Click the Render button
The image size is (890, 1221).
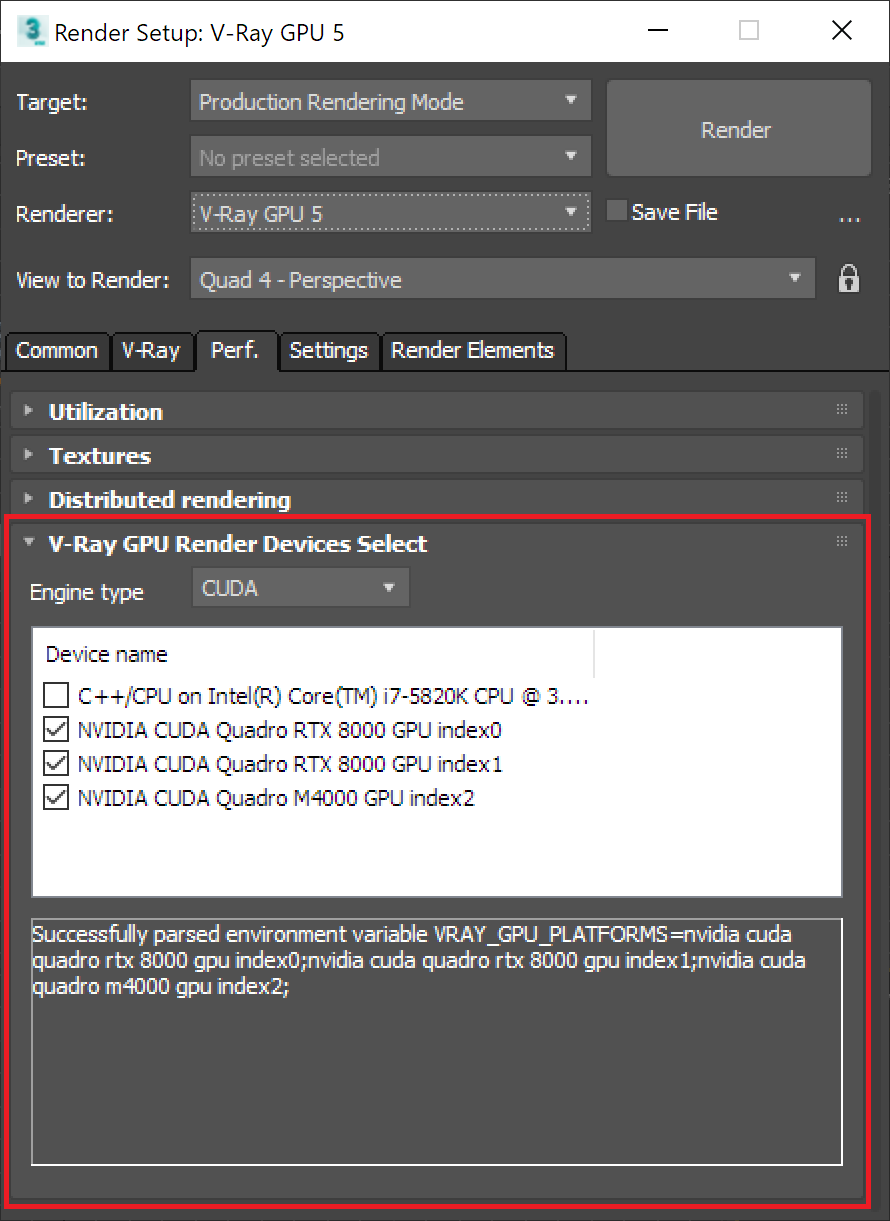click(x=737, y=130)
